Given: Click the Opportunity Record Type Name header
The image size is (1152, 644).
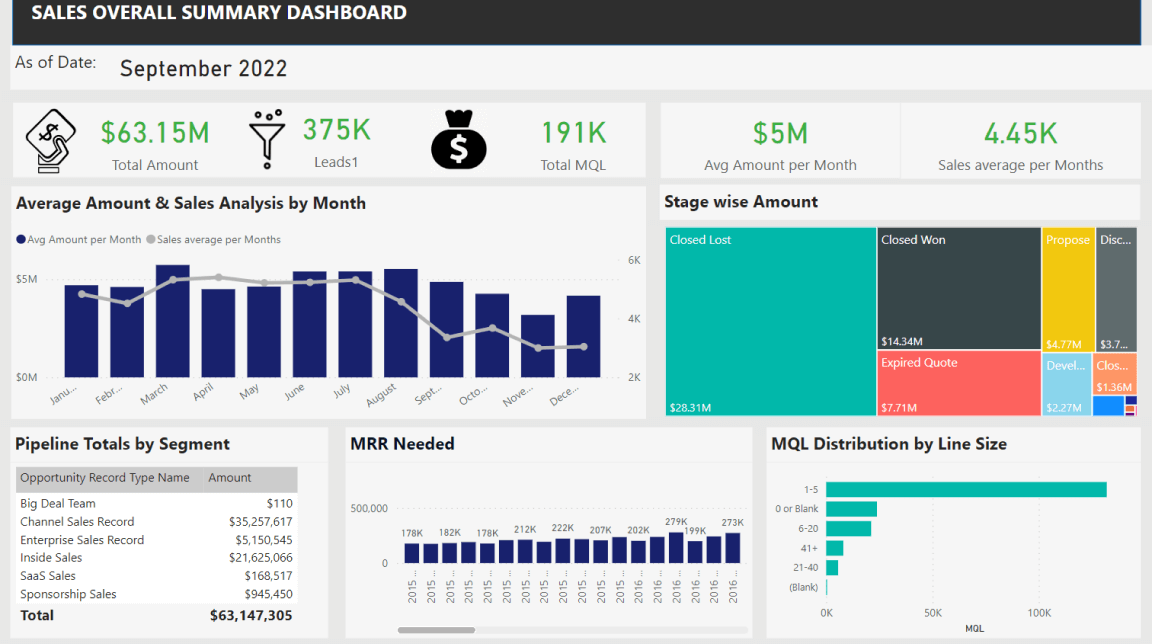Looking at the screenshot, I should (105, 478).
